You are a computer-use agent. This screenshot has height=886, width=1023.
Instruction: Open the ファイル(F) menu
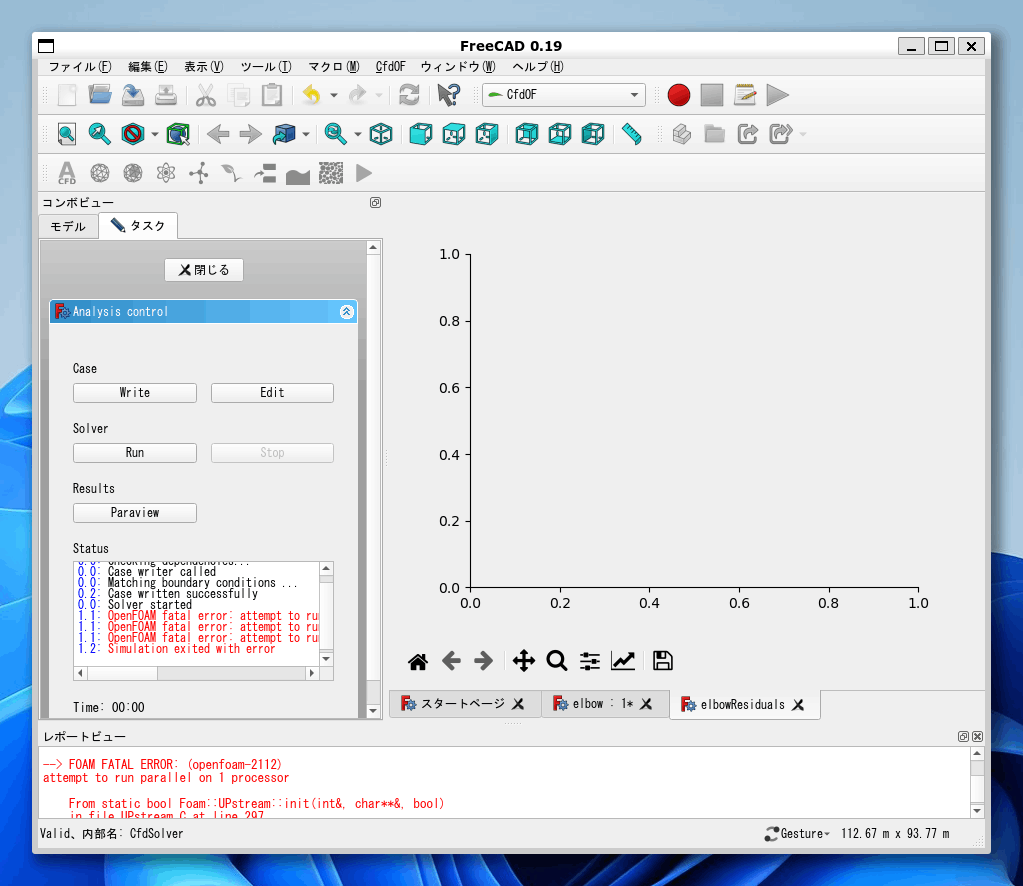coord(80,67)
